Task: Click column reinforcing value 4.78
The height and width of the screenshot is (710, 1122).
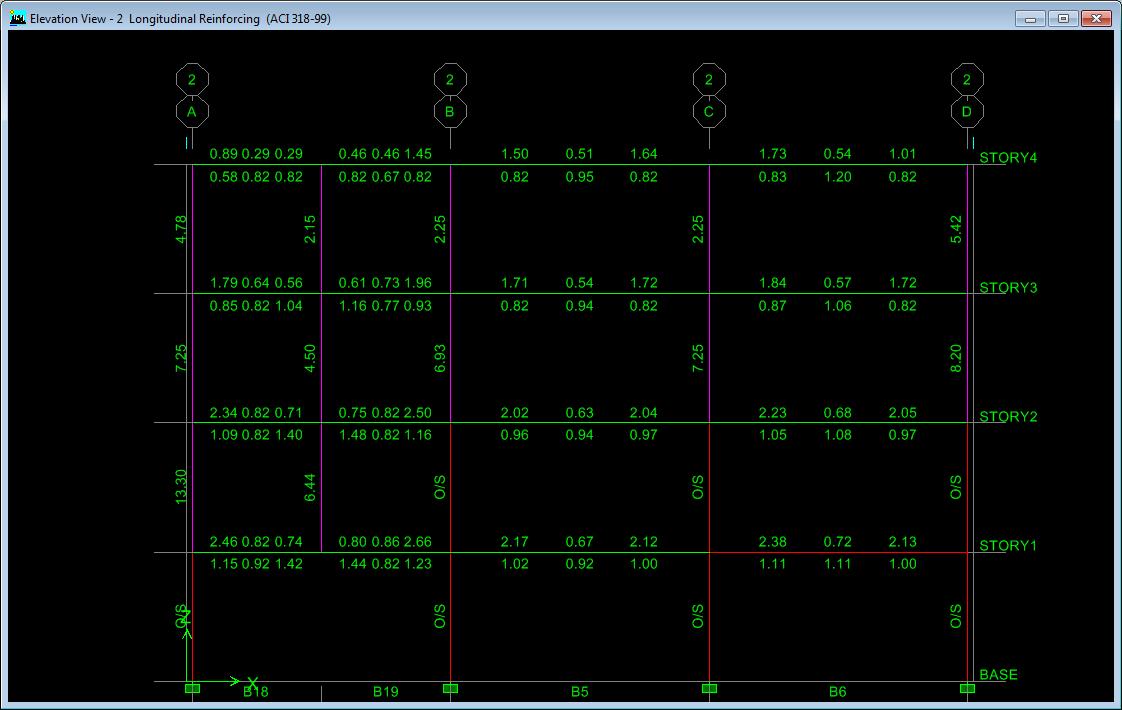Action: coord(181,229)
